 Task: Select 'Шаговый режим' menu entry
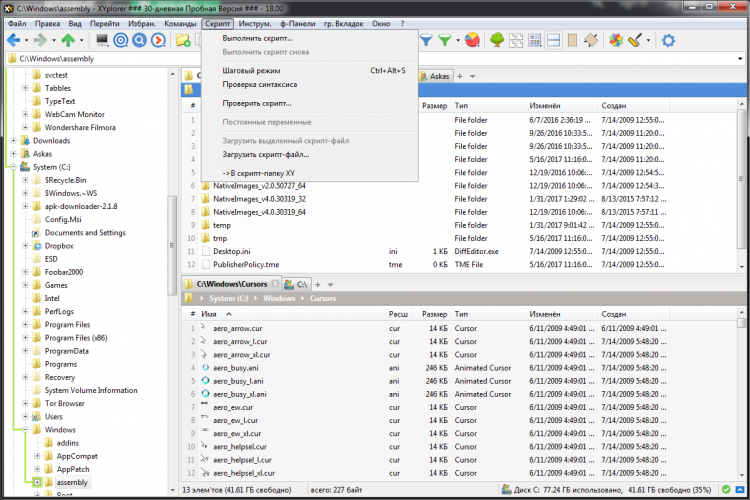[x=310, y=70]
